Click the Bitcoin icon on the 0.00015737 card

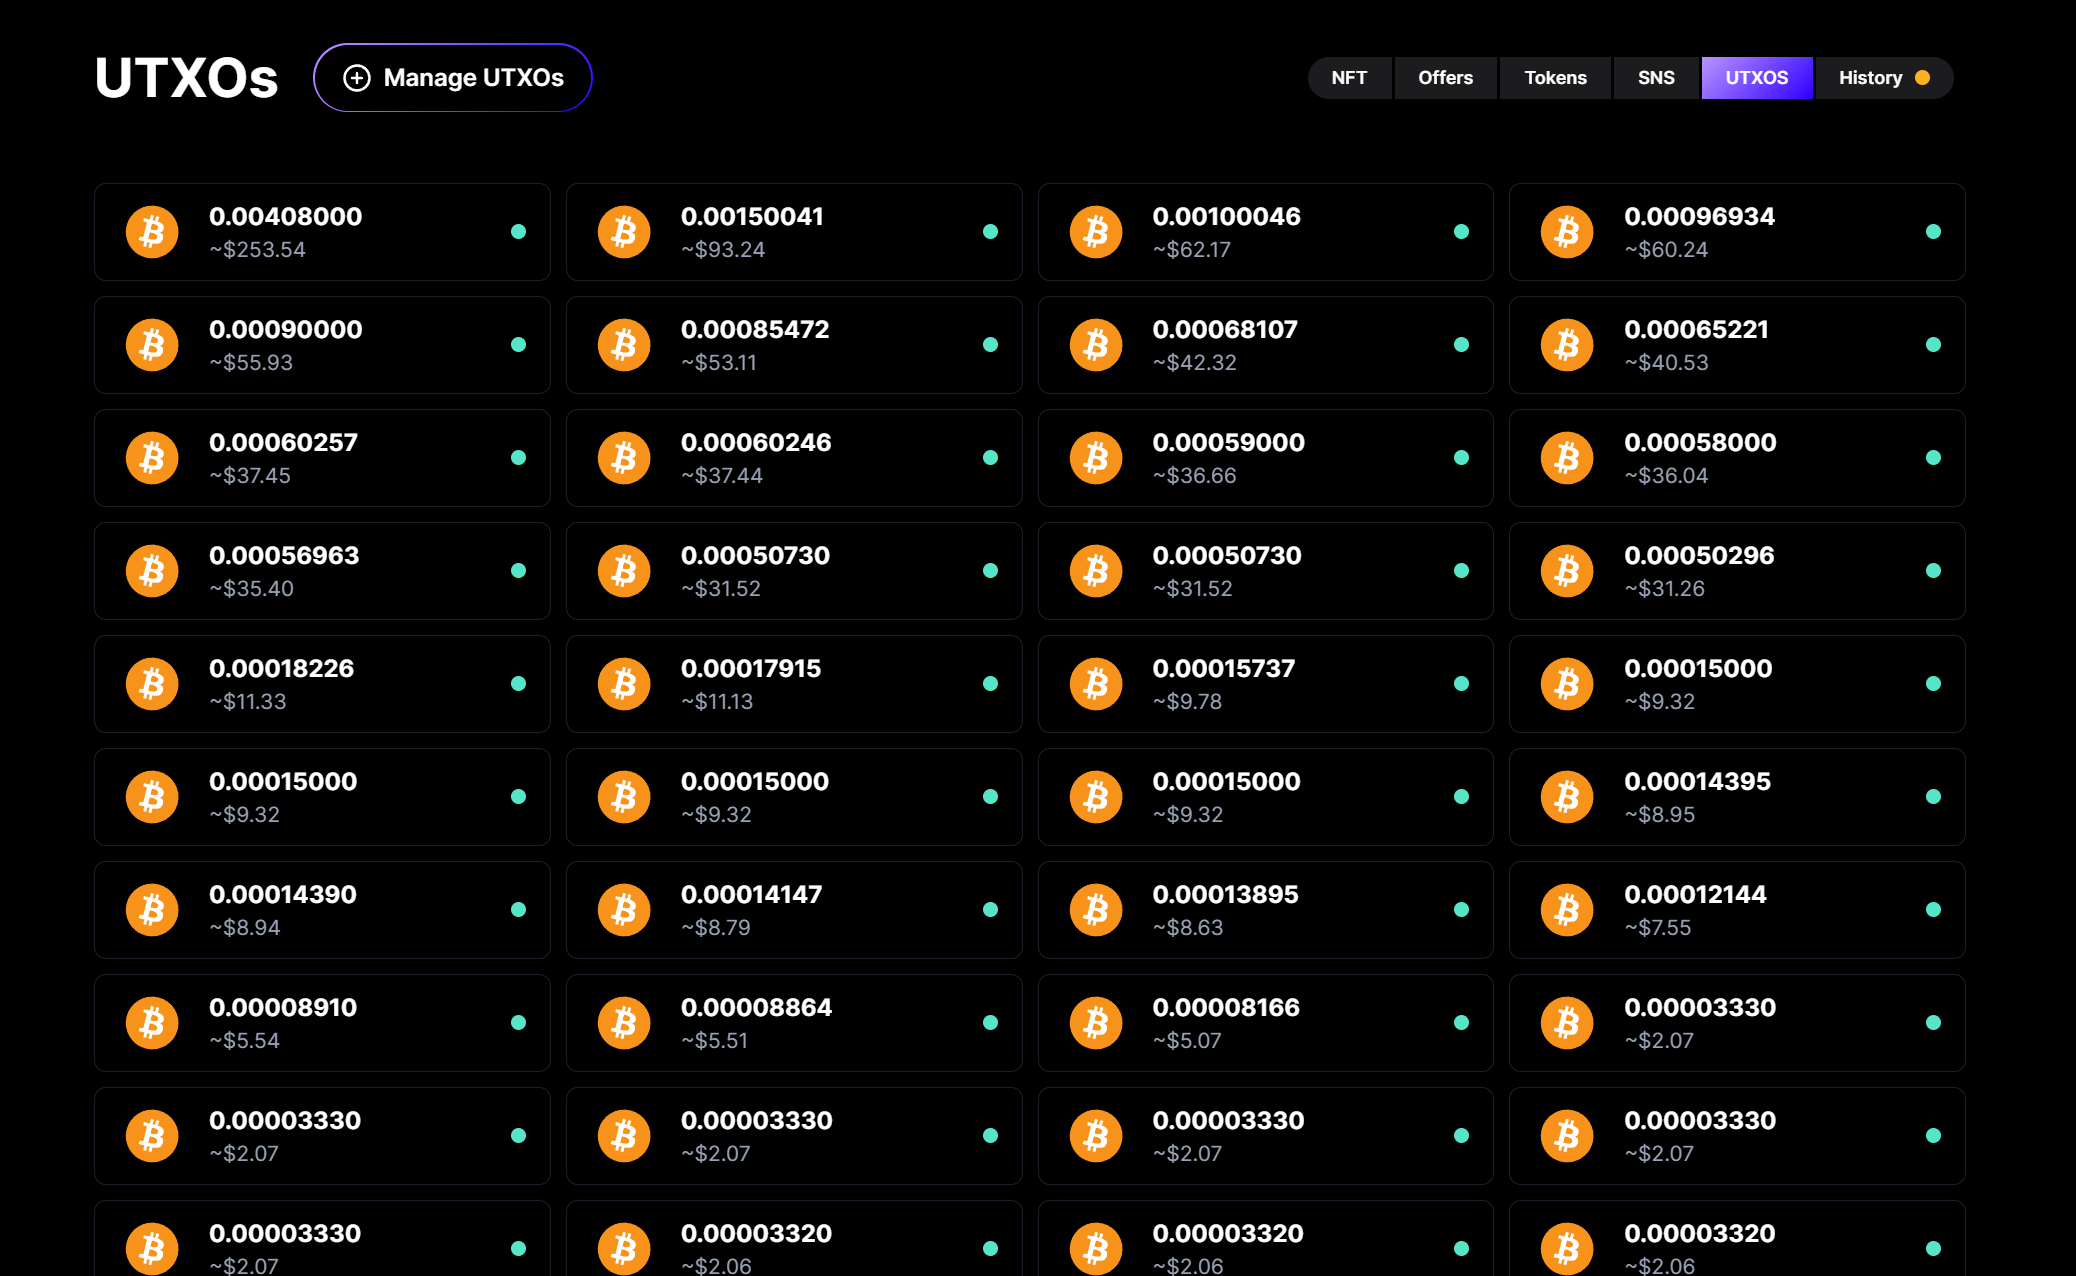[x=1096, y=684]
